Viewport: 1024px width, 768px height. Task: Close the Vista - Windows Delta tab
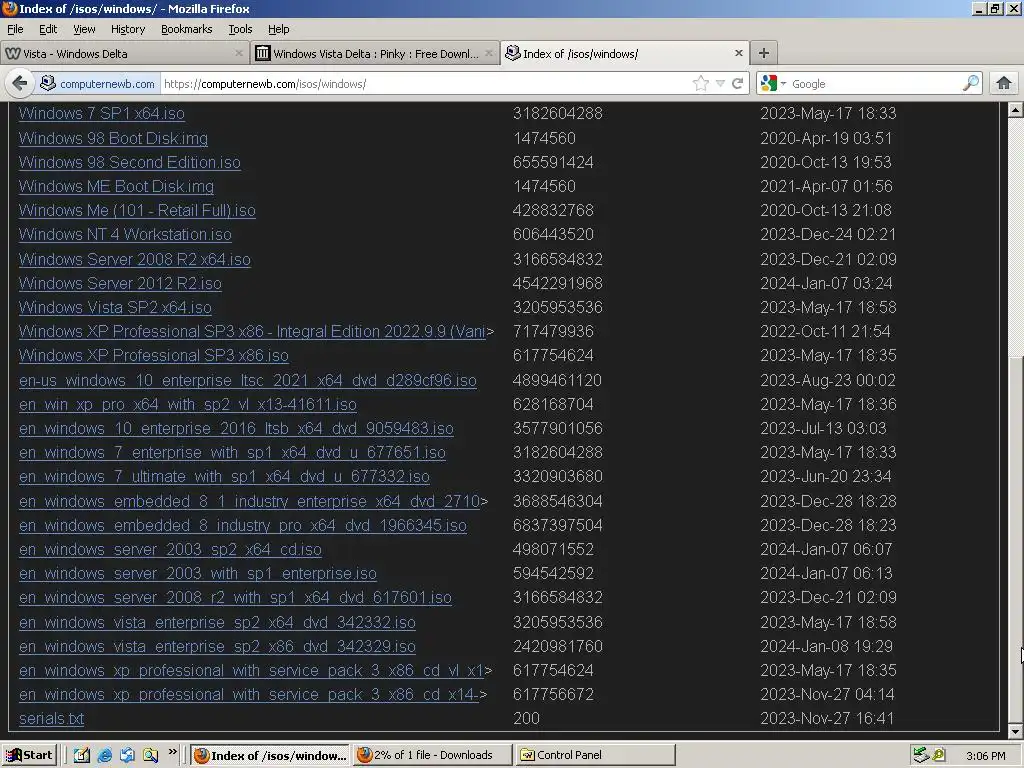[239, 53]
